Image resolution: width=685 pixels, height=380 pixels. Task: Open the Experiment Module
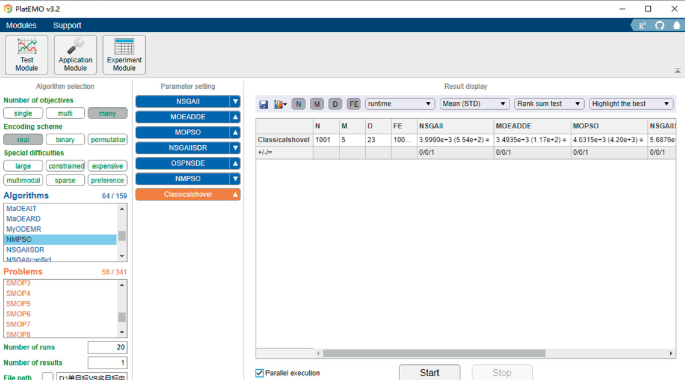point(124,55)
